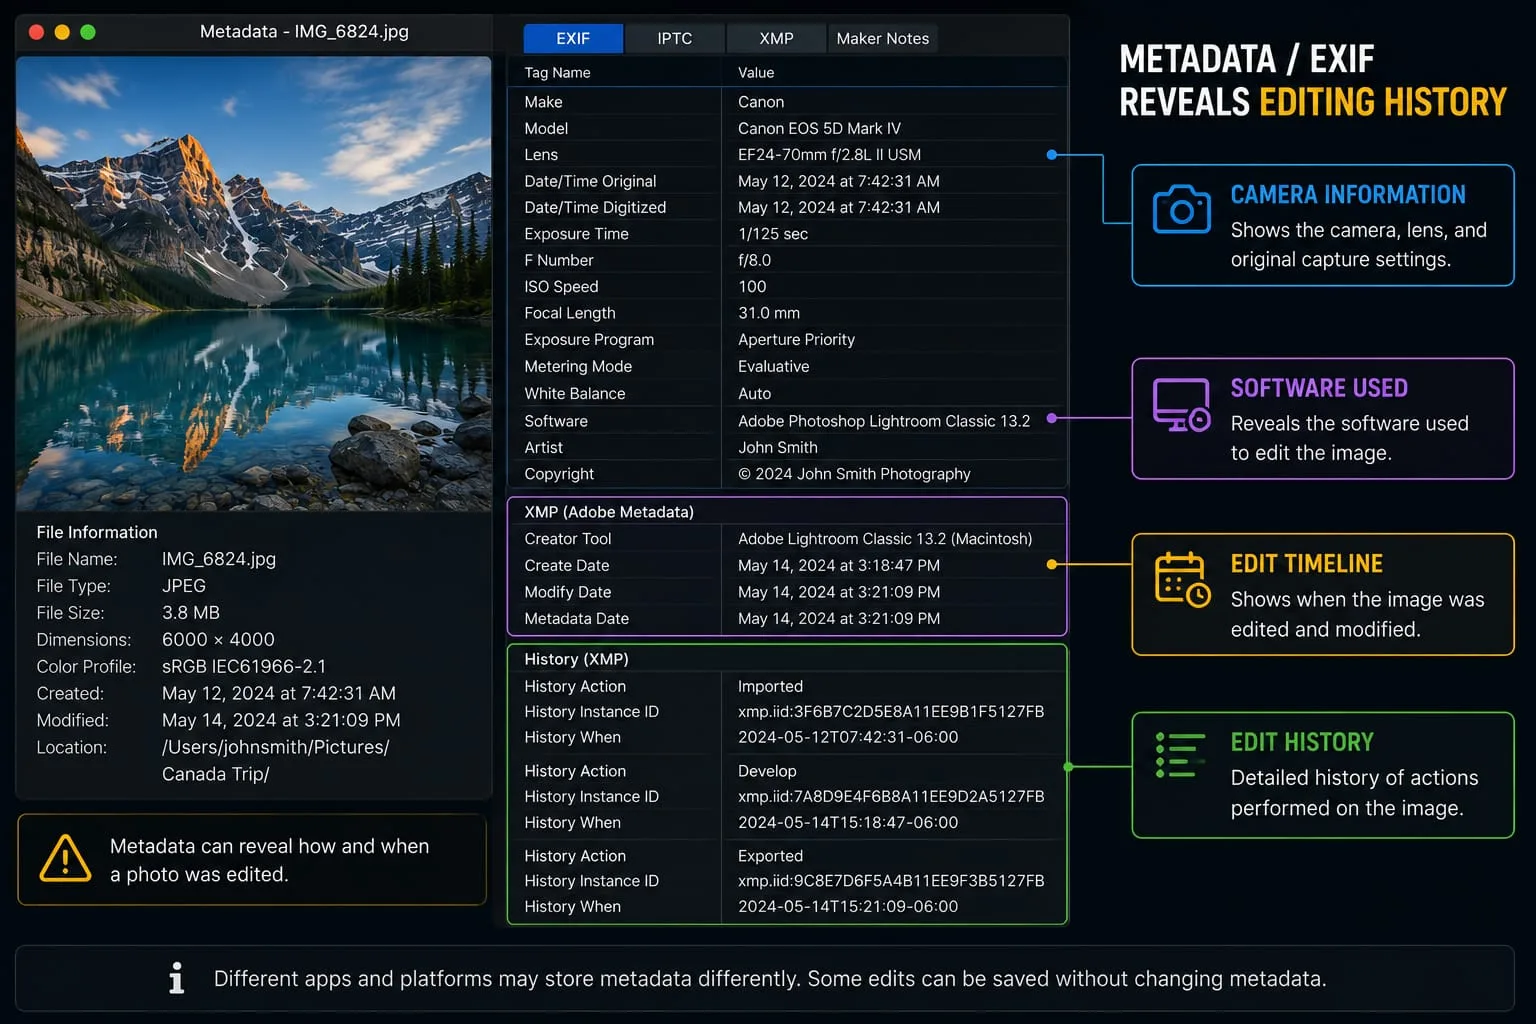Select the Aperture Priority value
The width and height of the screenshot is (1536, 1024).
point(796,340)
